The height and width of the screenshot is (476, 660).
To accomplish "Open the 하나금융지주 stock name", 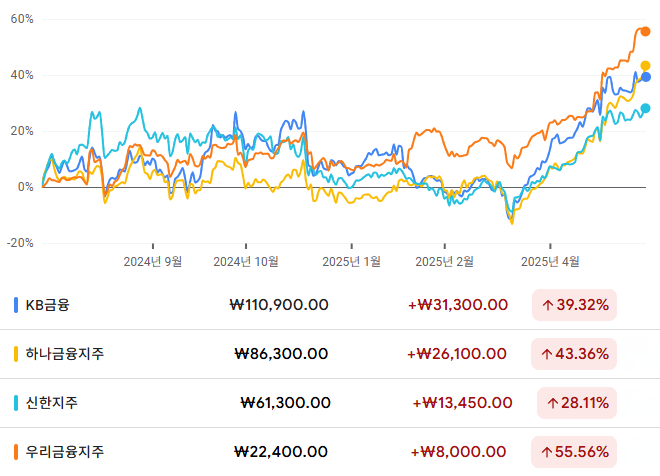I will coord(65,353).
